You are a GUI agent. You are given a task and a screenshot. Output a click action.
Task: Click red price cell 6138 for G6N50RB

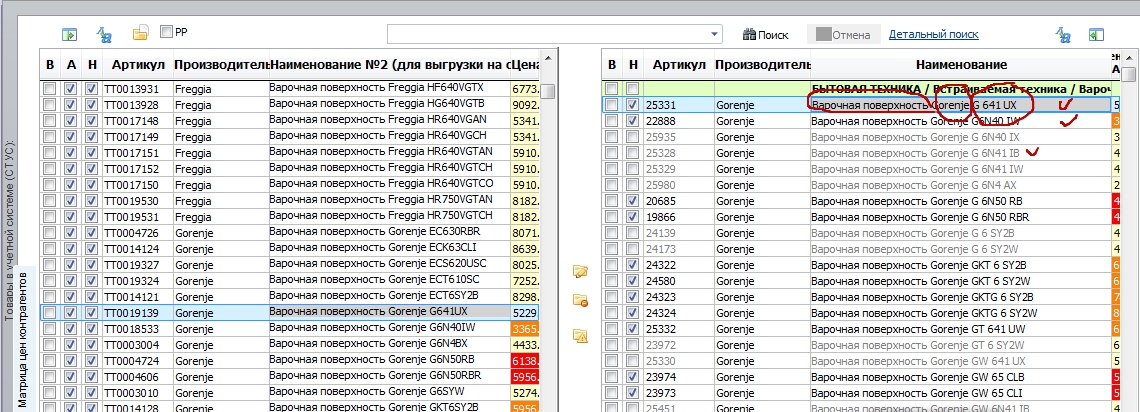click(525, 360)
